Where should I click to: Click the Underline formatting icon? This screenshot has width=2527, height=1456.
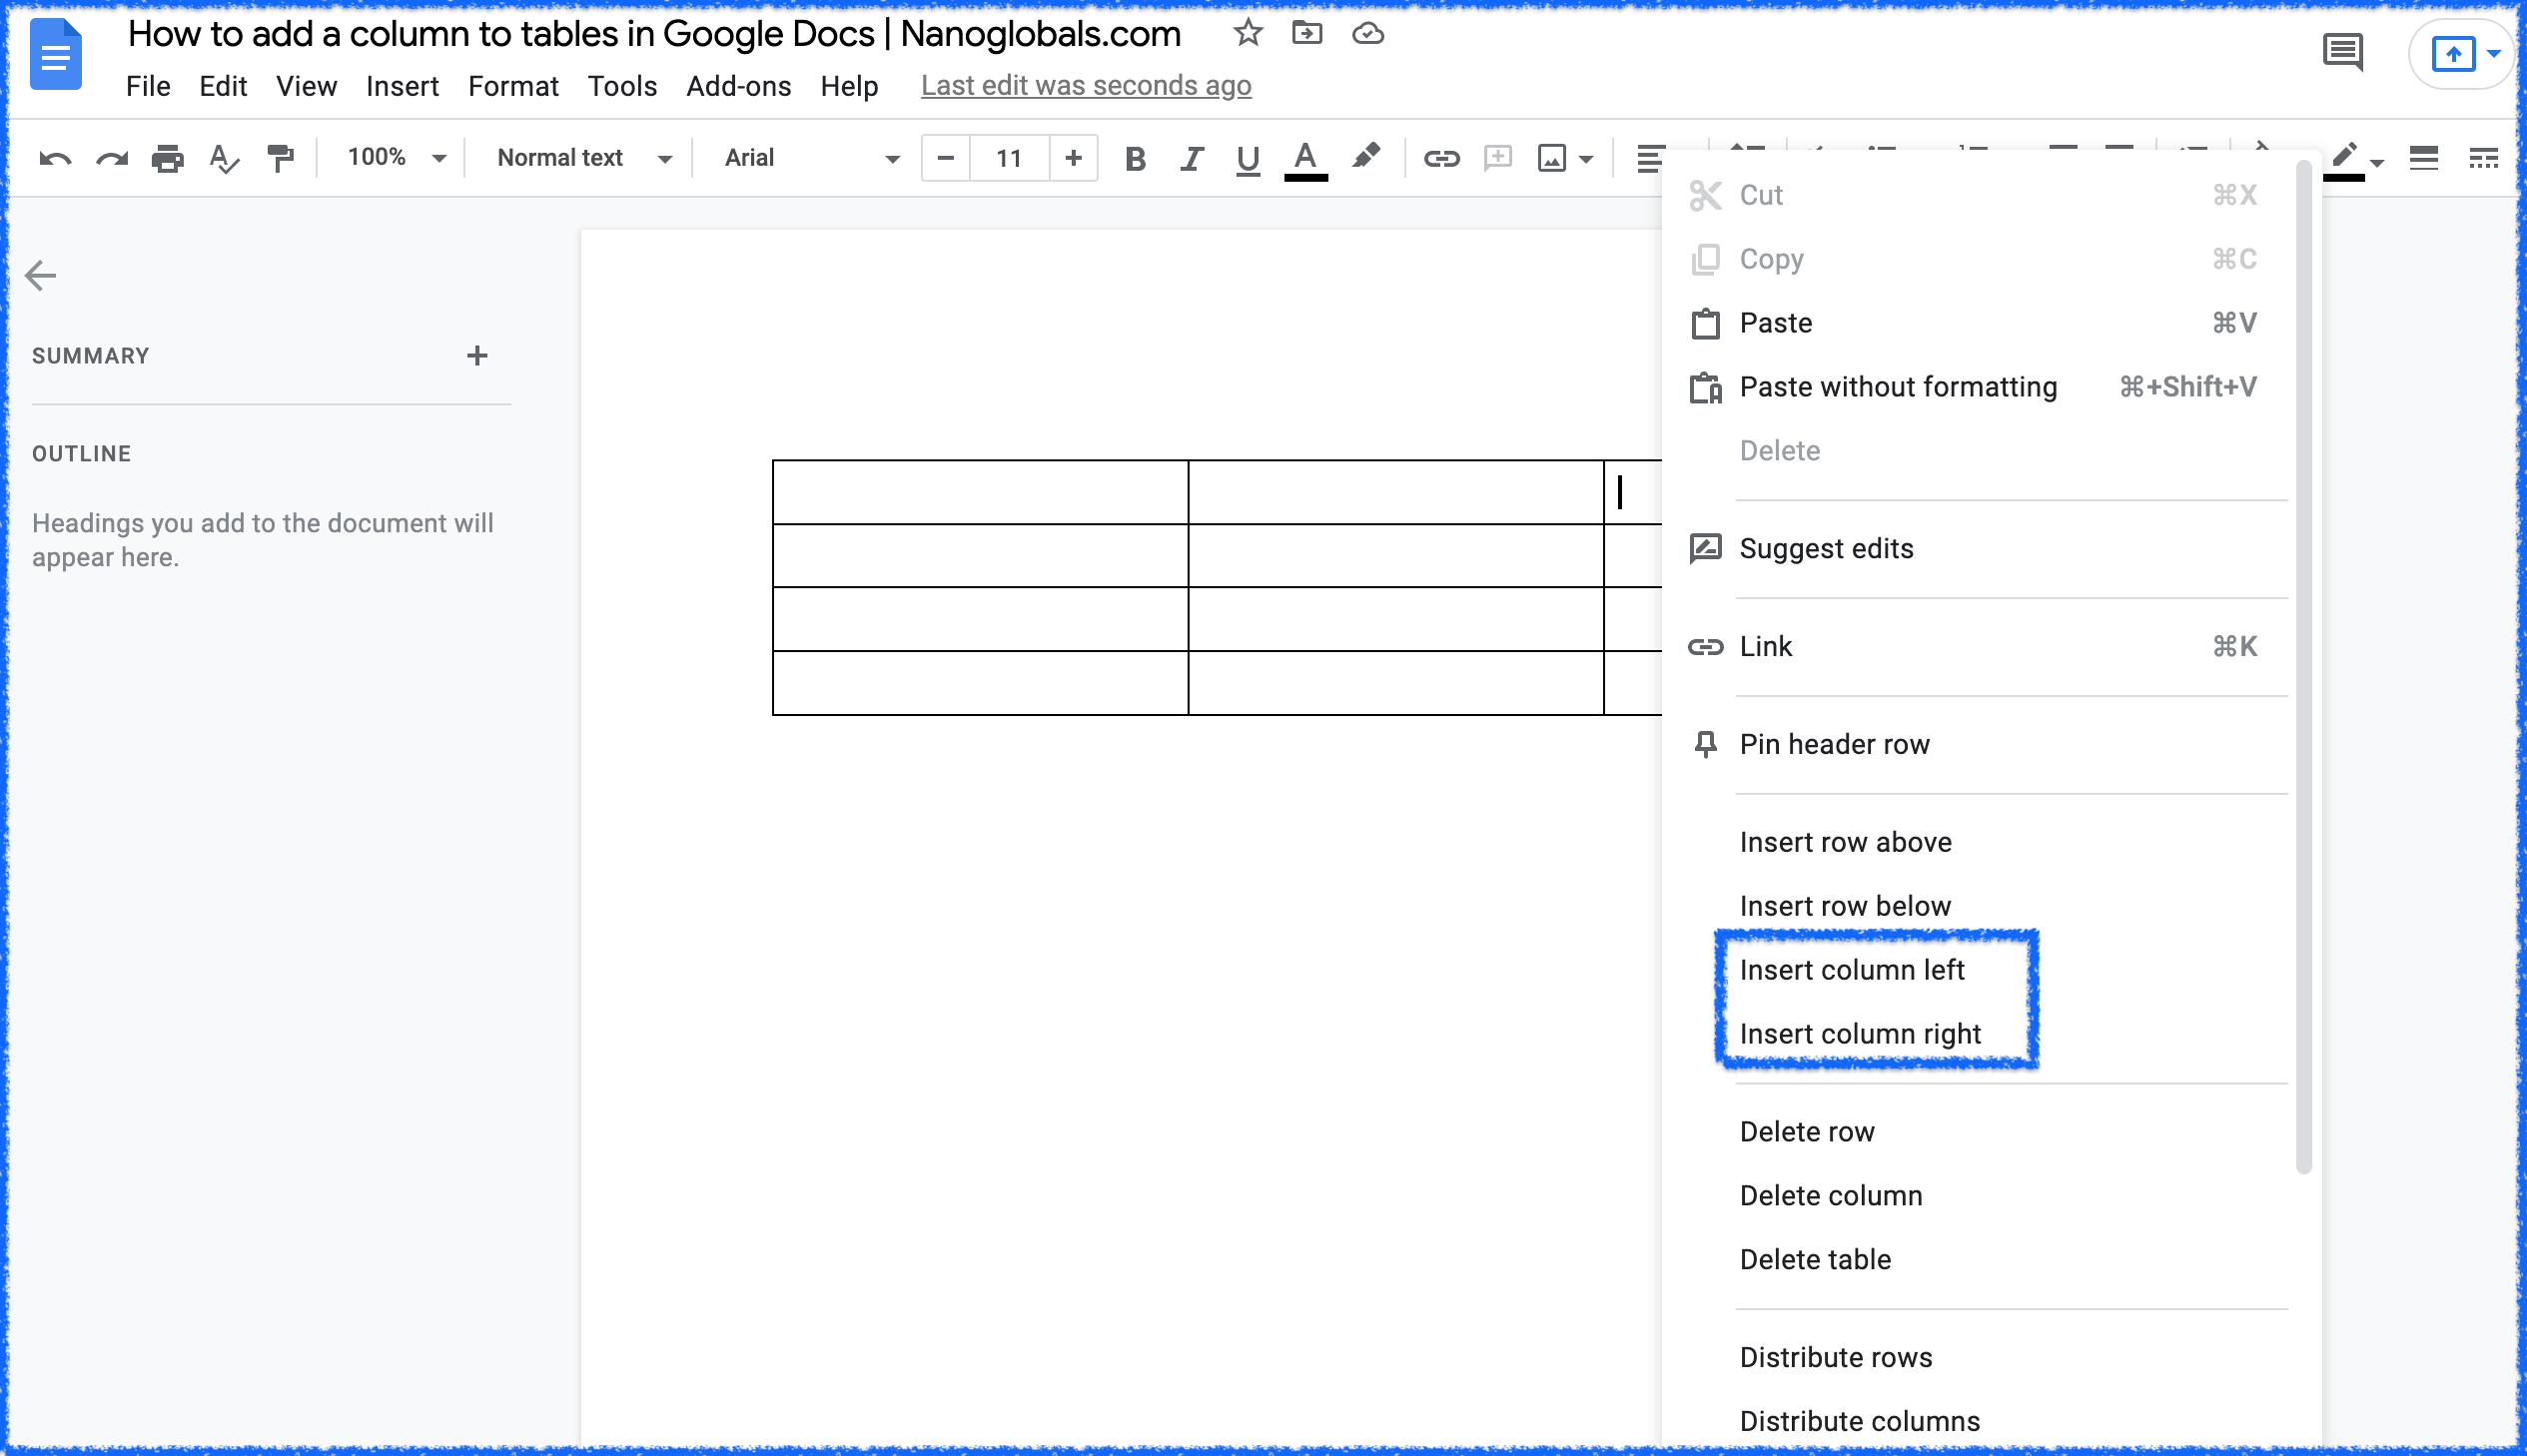pyautogui.click(x=1248, y=158)
